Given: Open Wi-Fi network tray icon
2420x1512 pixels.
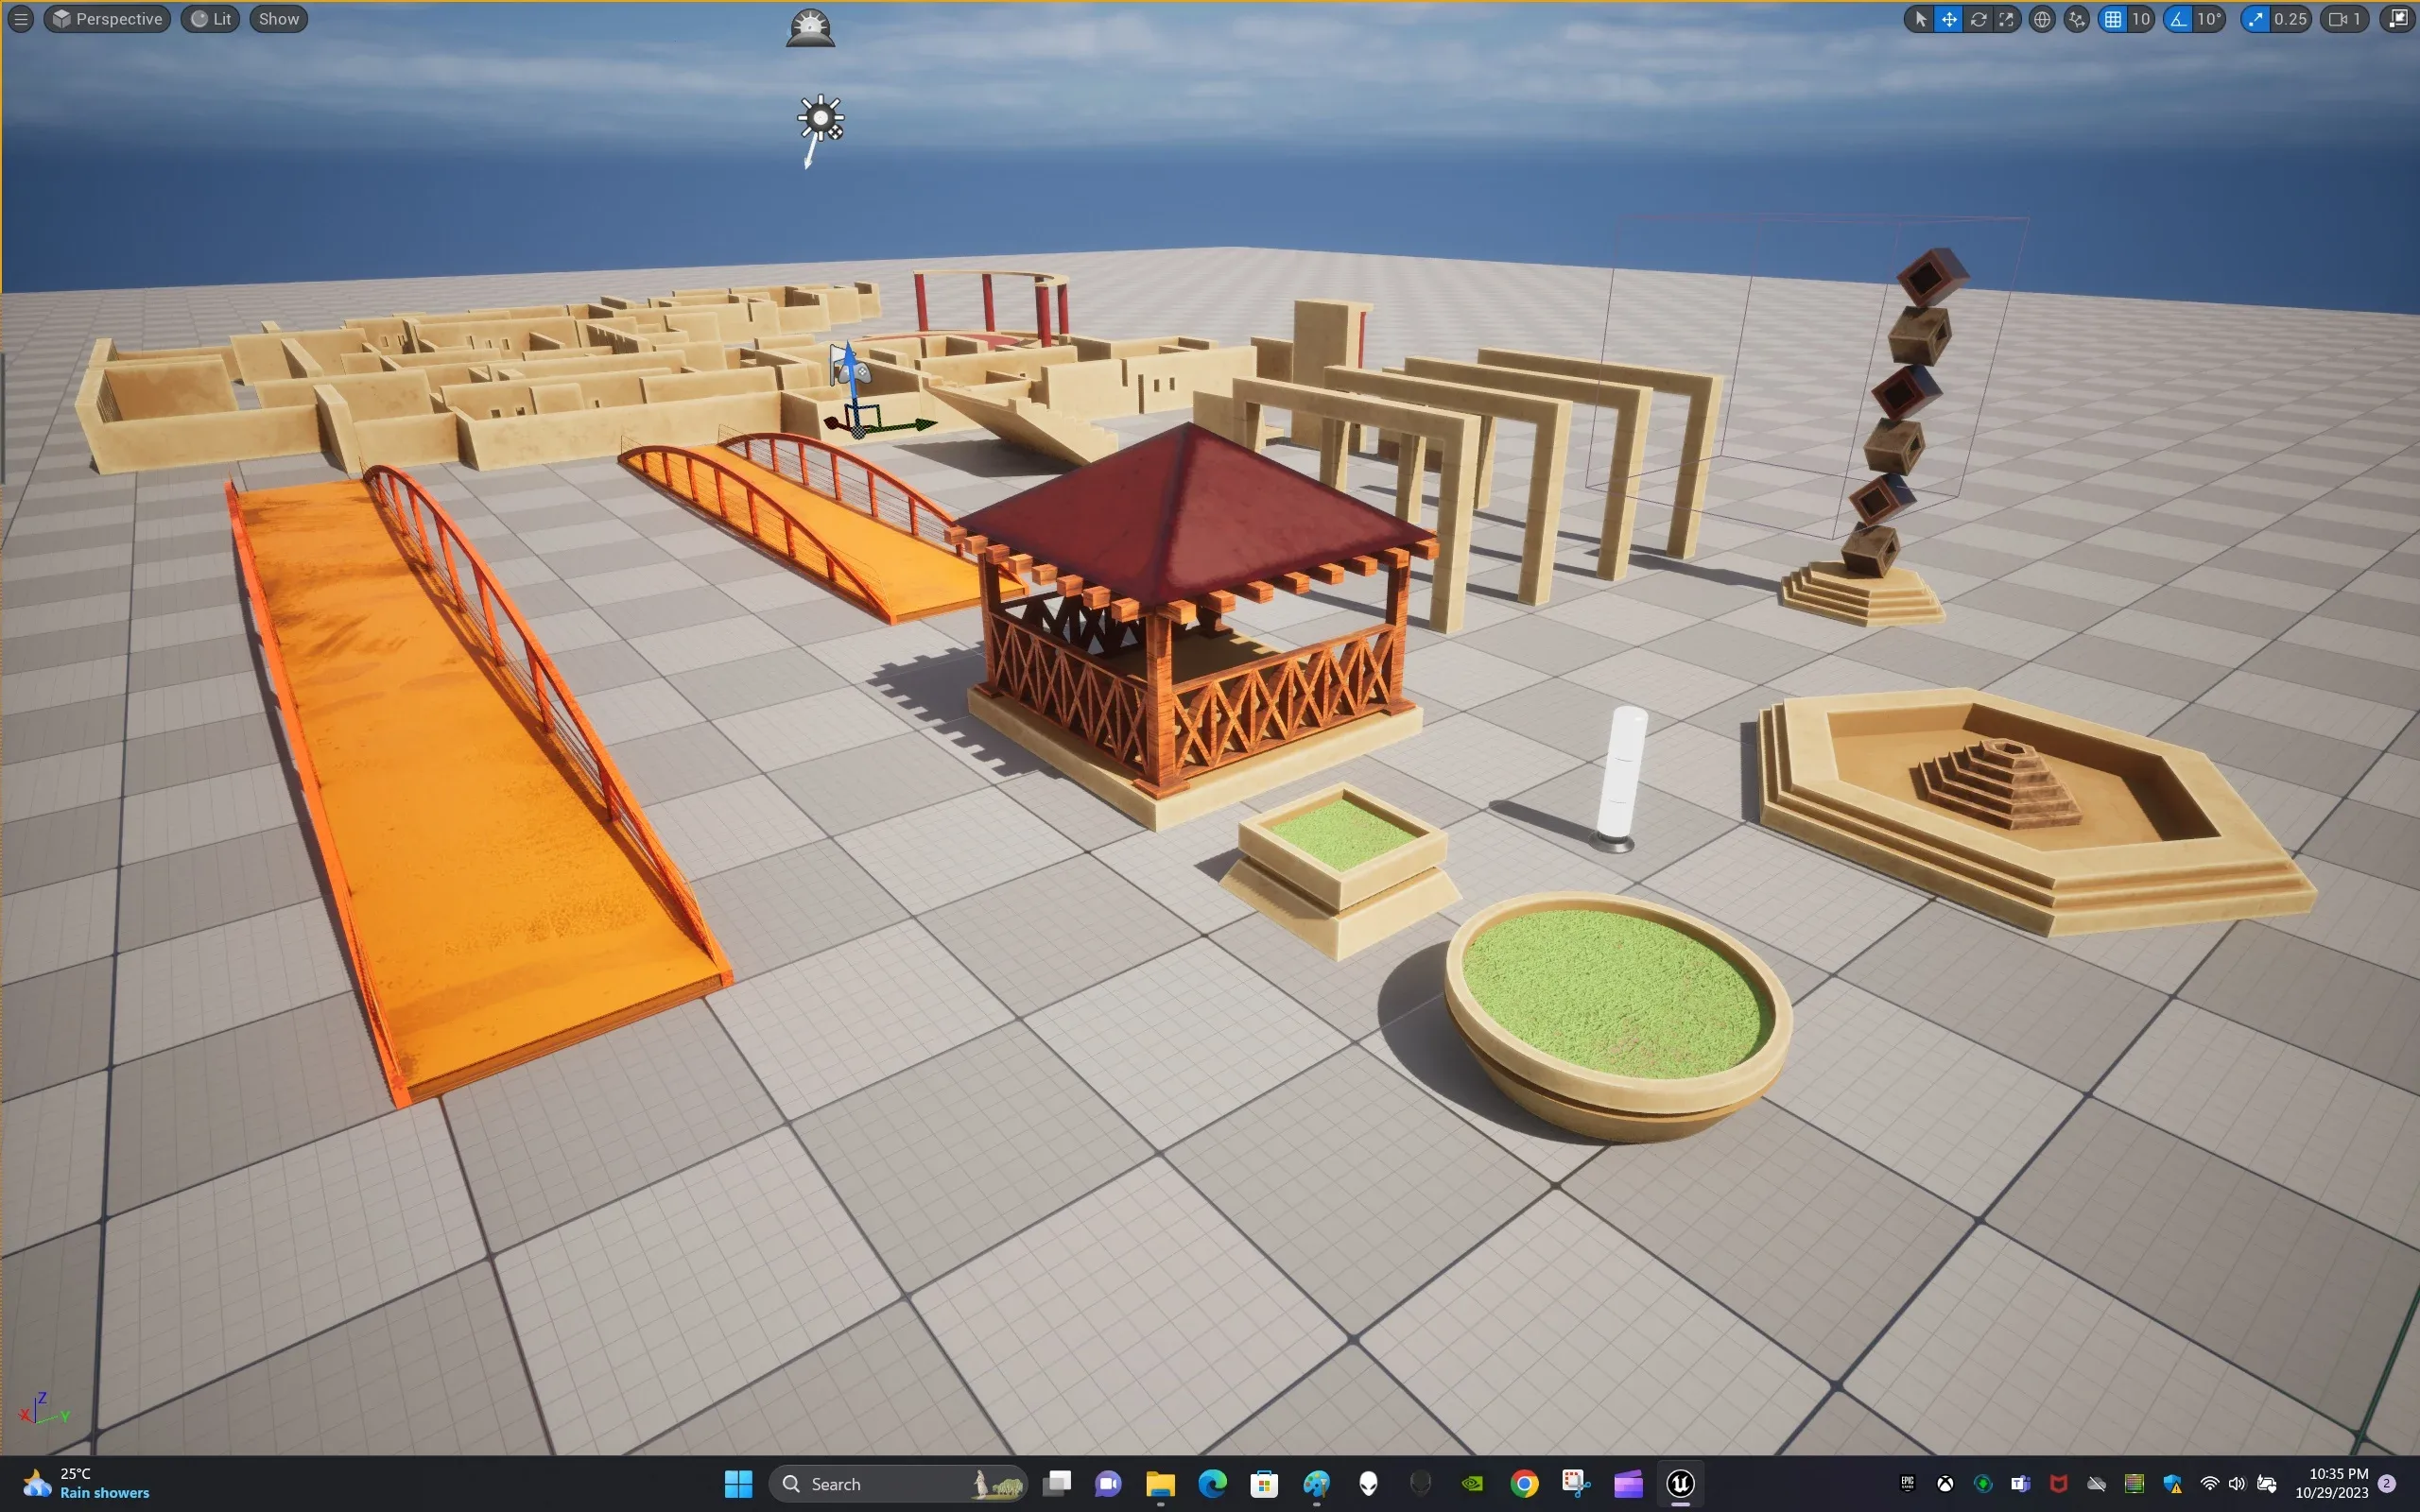Looking at the screenshot, I should (x=2210, y=1484).
